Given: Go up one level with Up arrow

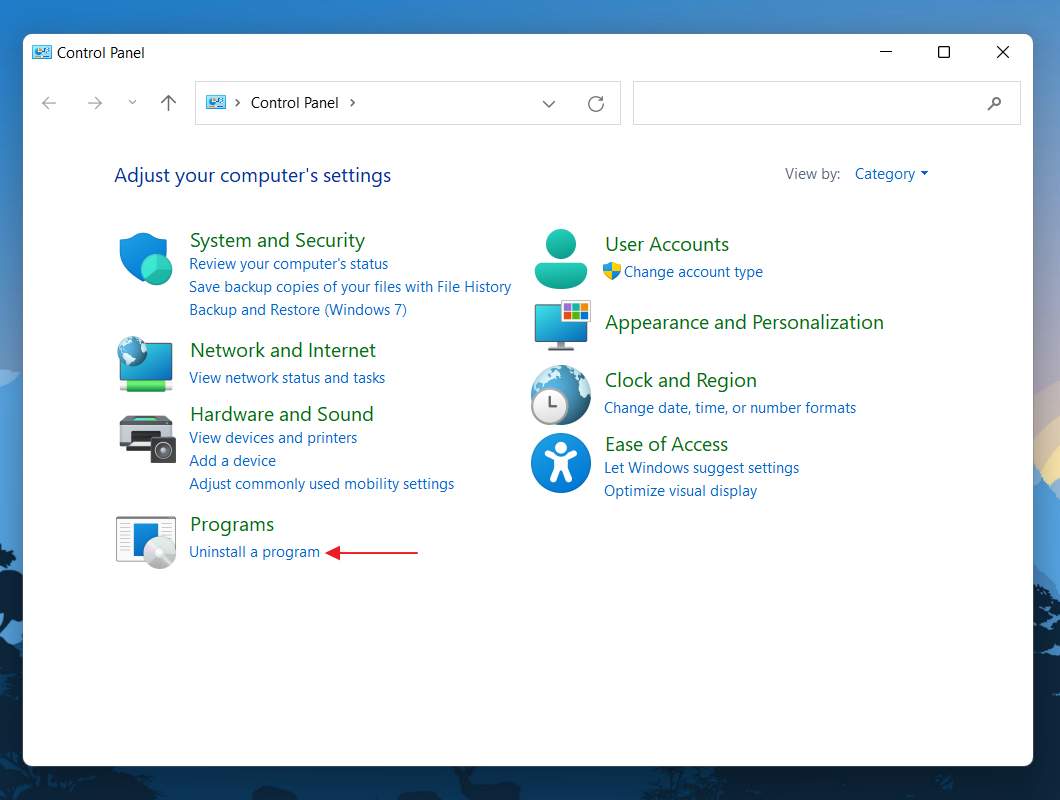Looking at the screenshot, I should pos(168,103).
